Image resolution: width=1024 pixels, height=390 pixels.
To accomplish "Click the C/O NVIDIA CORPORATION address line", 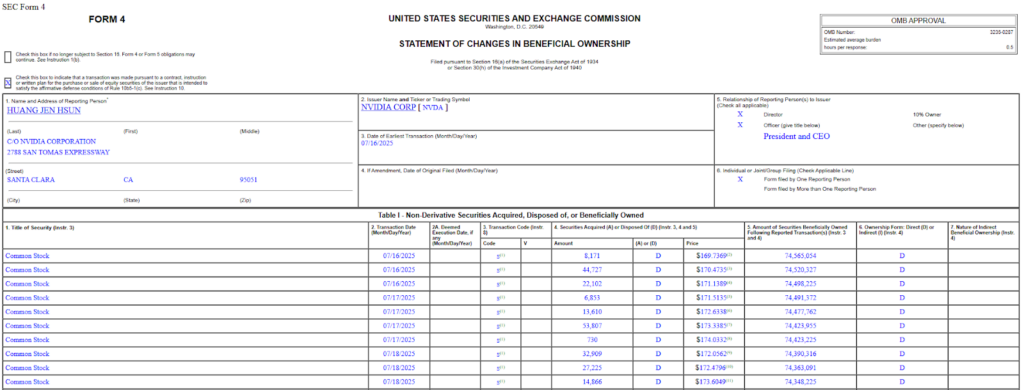I will point(51,141).
